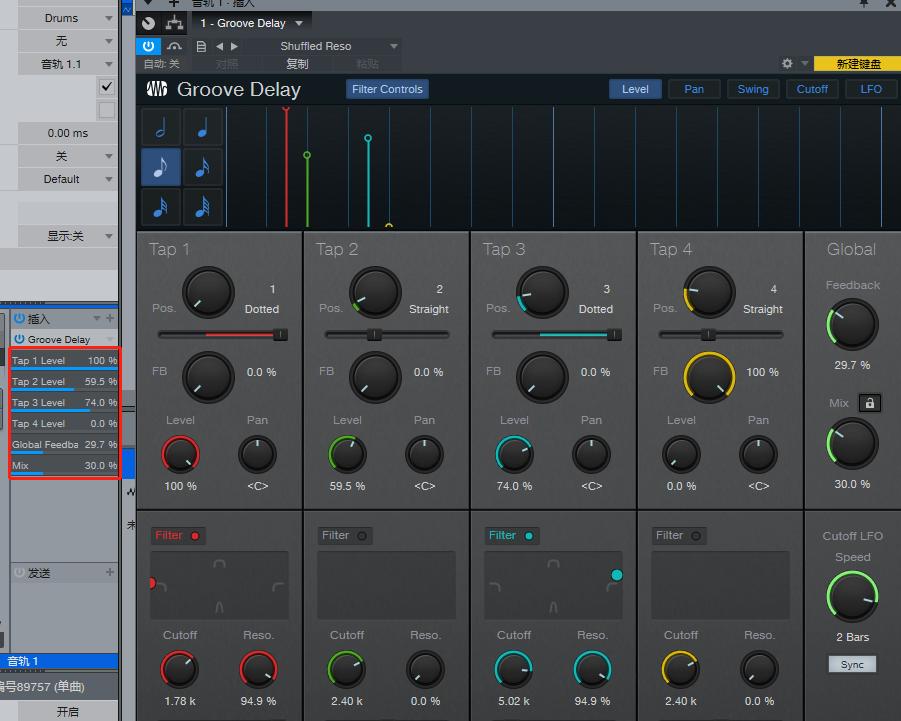Viewport: 901px width, 721px height.
Task: Select the thirty-second note grid value
Action: click(x=161, y=207)
